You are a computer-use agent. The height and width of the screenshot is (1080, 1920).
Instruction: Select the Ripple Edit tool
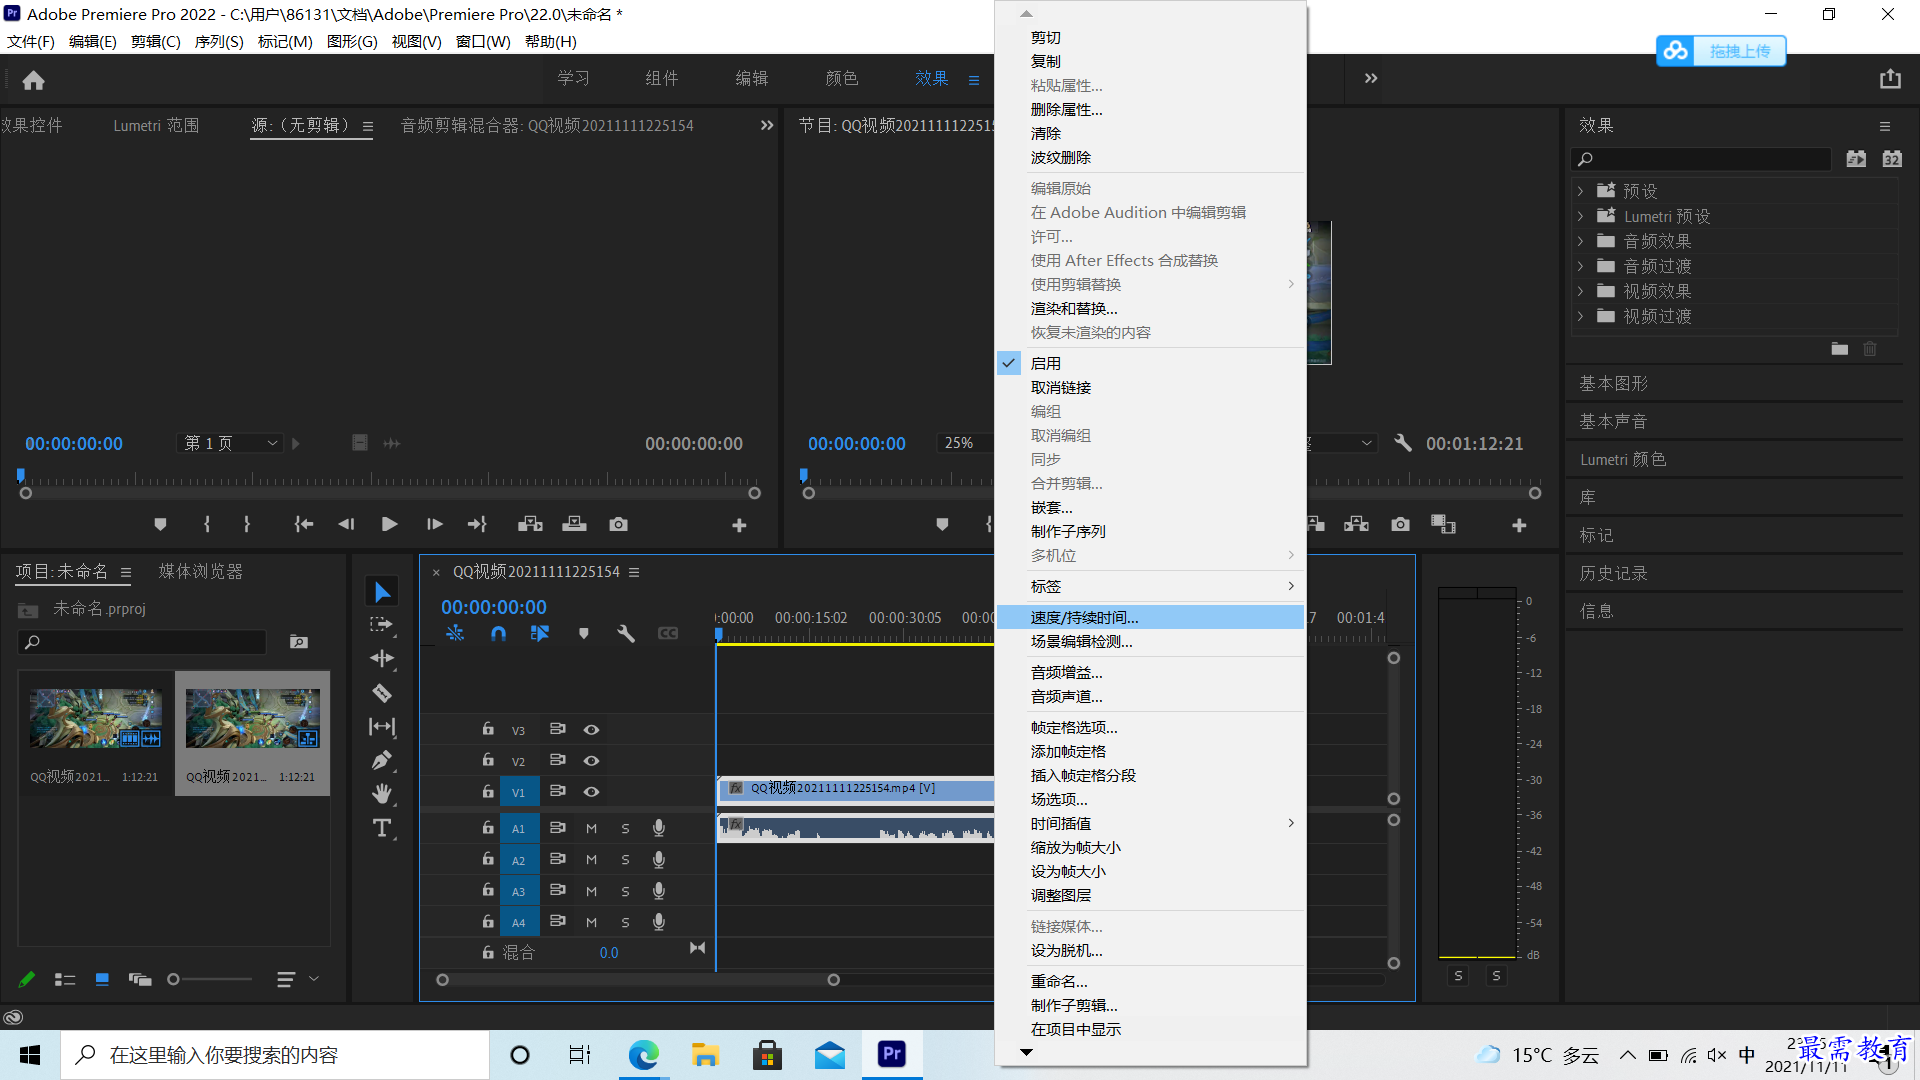click(x=382, y=658)
